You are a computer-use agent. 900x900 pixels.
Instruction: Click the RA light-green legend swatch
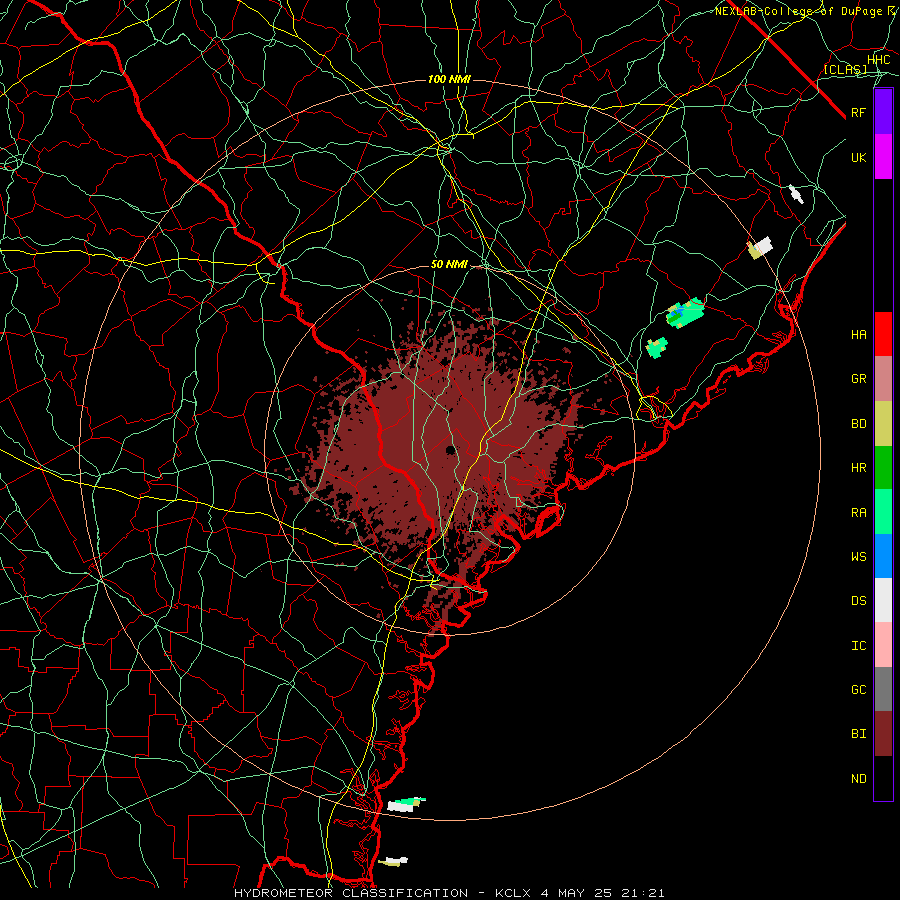883,512
